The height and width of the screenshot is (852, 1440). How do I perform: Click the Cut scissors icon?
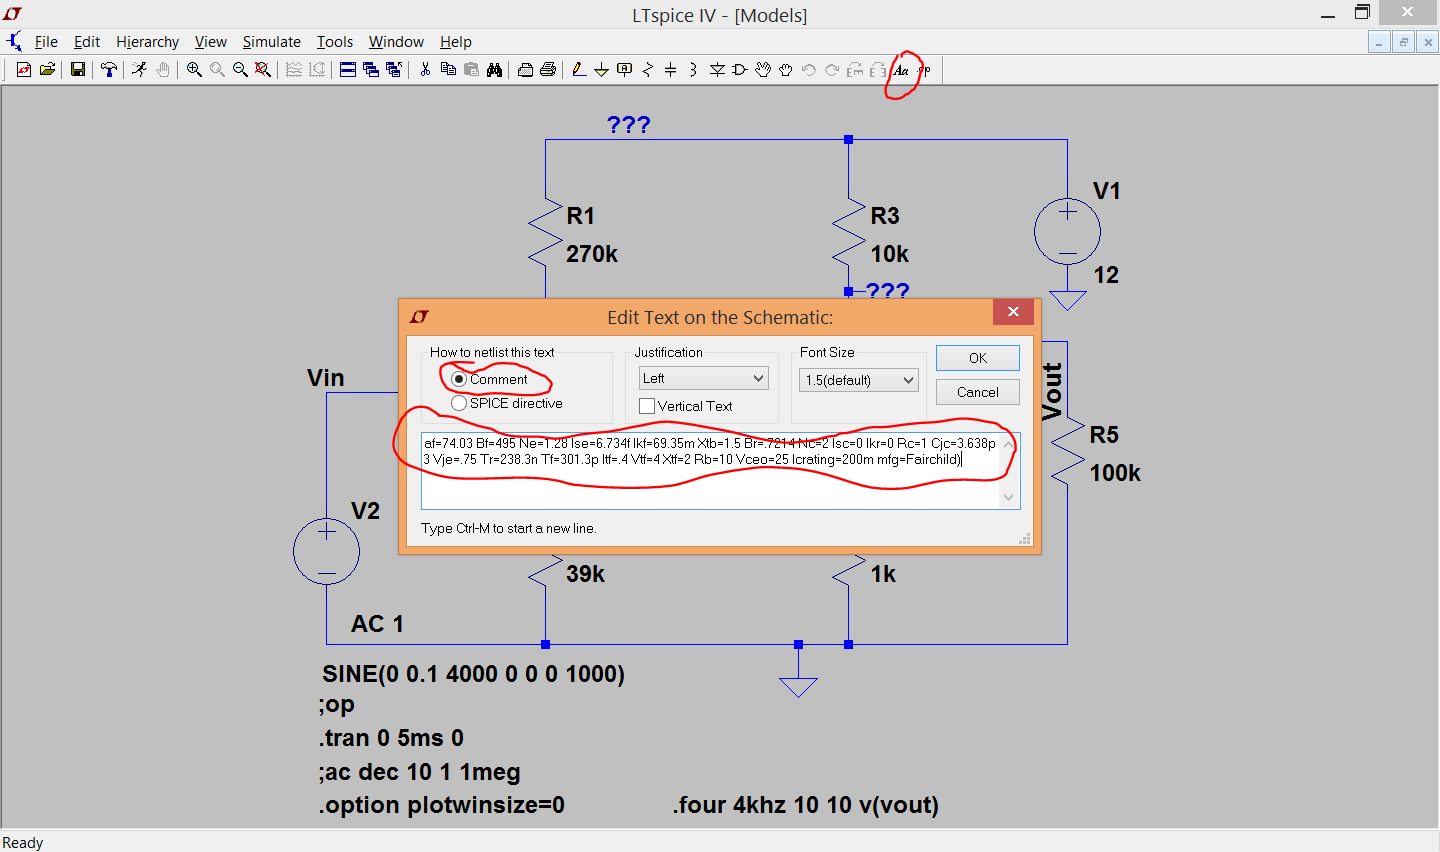(x=425, y=70)
